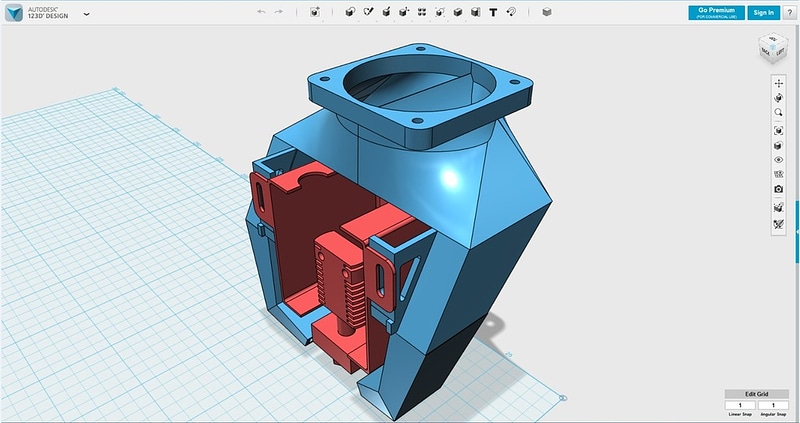Open the Linear Snap value dropdown
Image resolution: width=800 pixels, height=423 pixels.
tap(740, 405)
